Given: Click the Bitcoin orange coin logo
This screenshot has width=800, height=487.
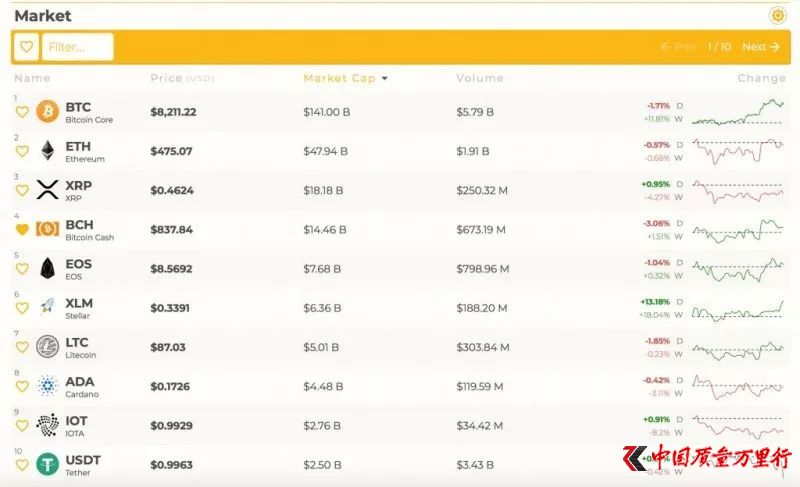Looking at the screenshot, I should [x=47, y=111].
